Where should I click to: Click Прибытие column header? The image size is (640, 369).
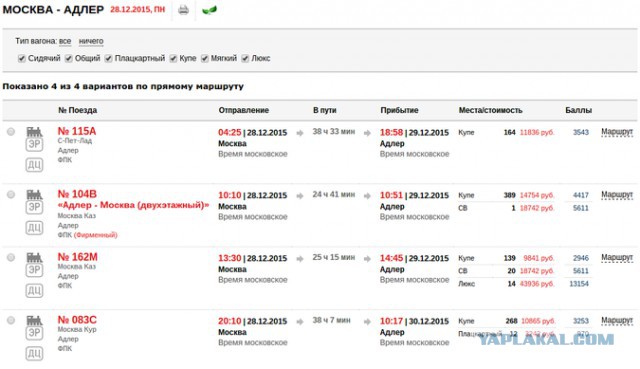399,110
